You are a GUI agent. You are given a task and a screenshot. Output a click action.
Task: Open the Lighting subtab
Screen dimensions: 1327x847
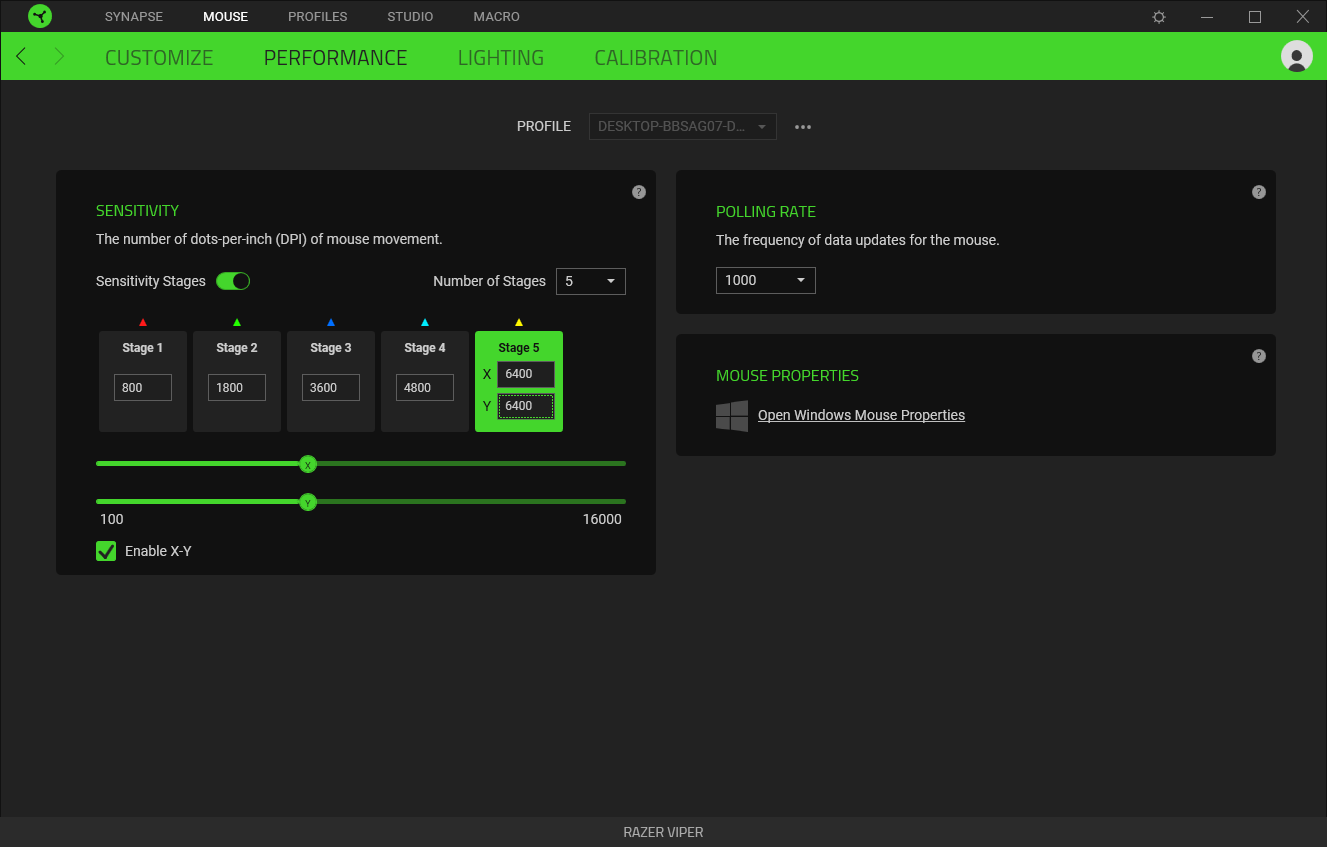point(501,58)
